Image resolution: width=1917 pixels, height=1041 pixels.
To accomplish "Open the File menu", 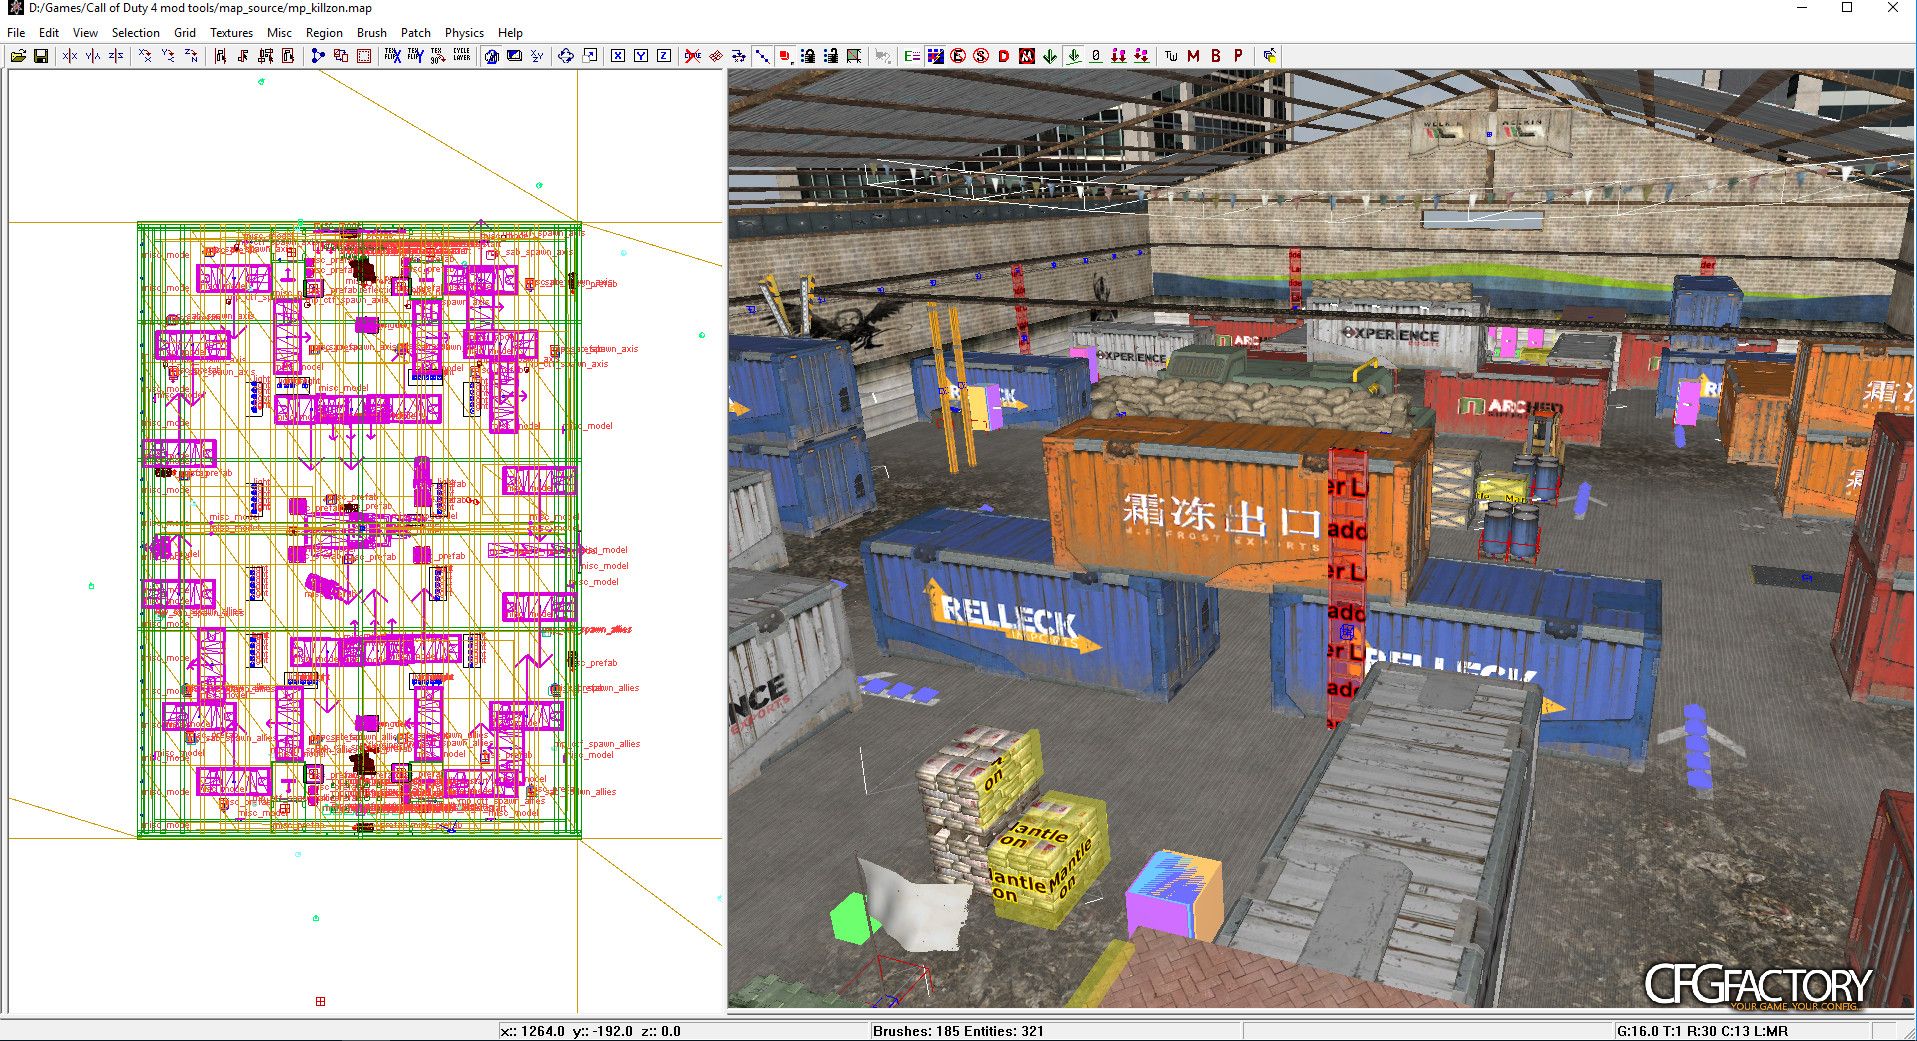I will (16, 32).
